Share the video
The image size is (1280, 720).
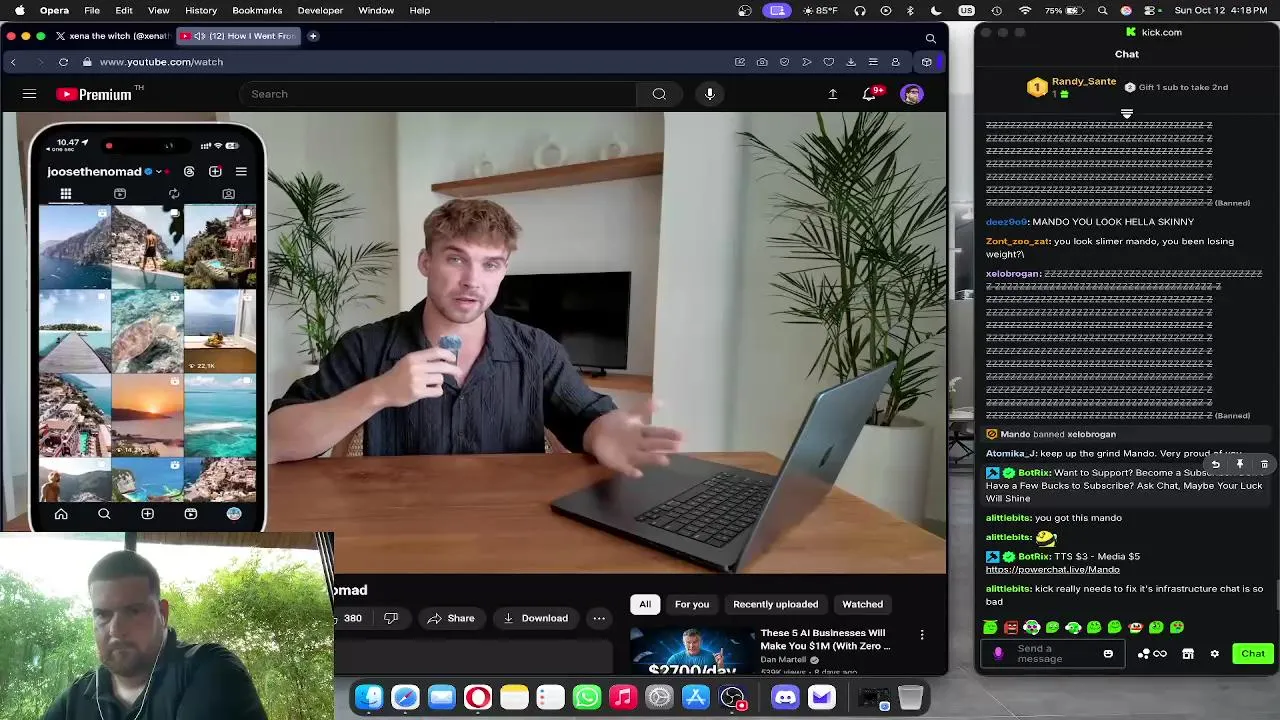pyautogui.click(x=451, y=618)
